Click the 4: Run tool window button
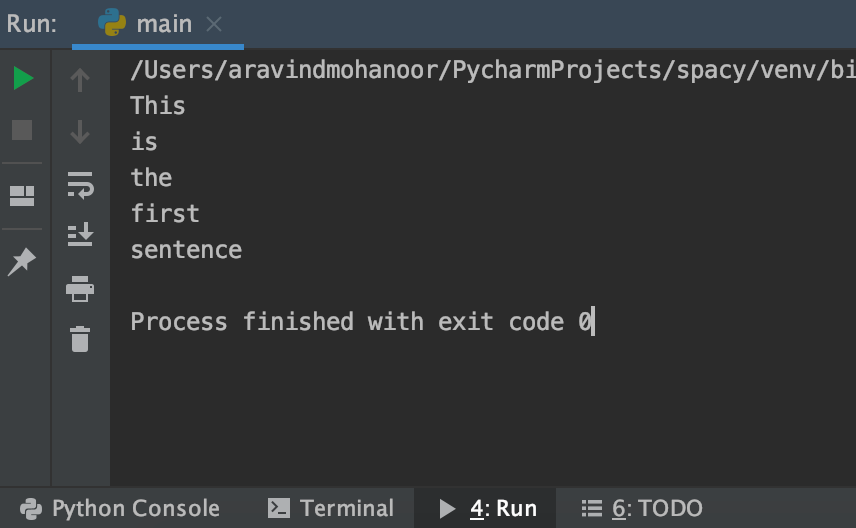856x528 pixels. click(488, 508)
